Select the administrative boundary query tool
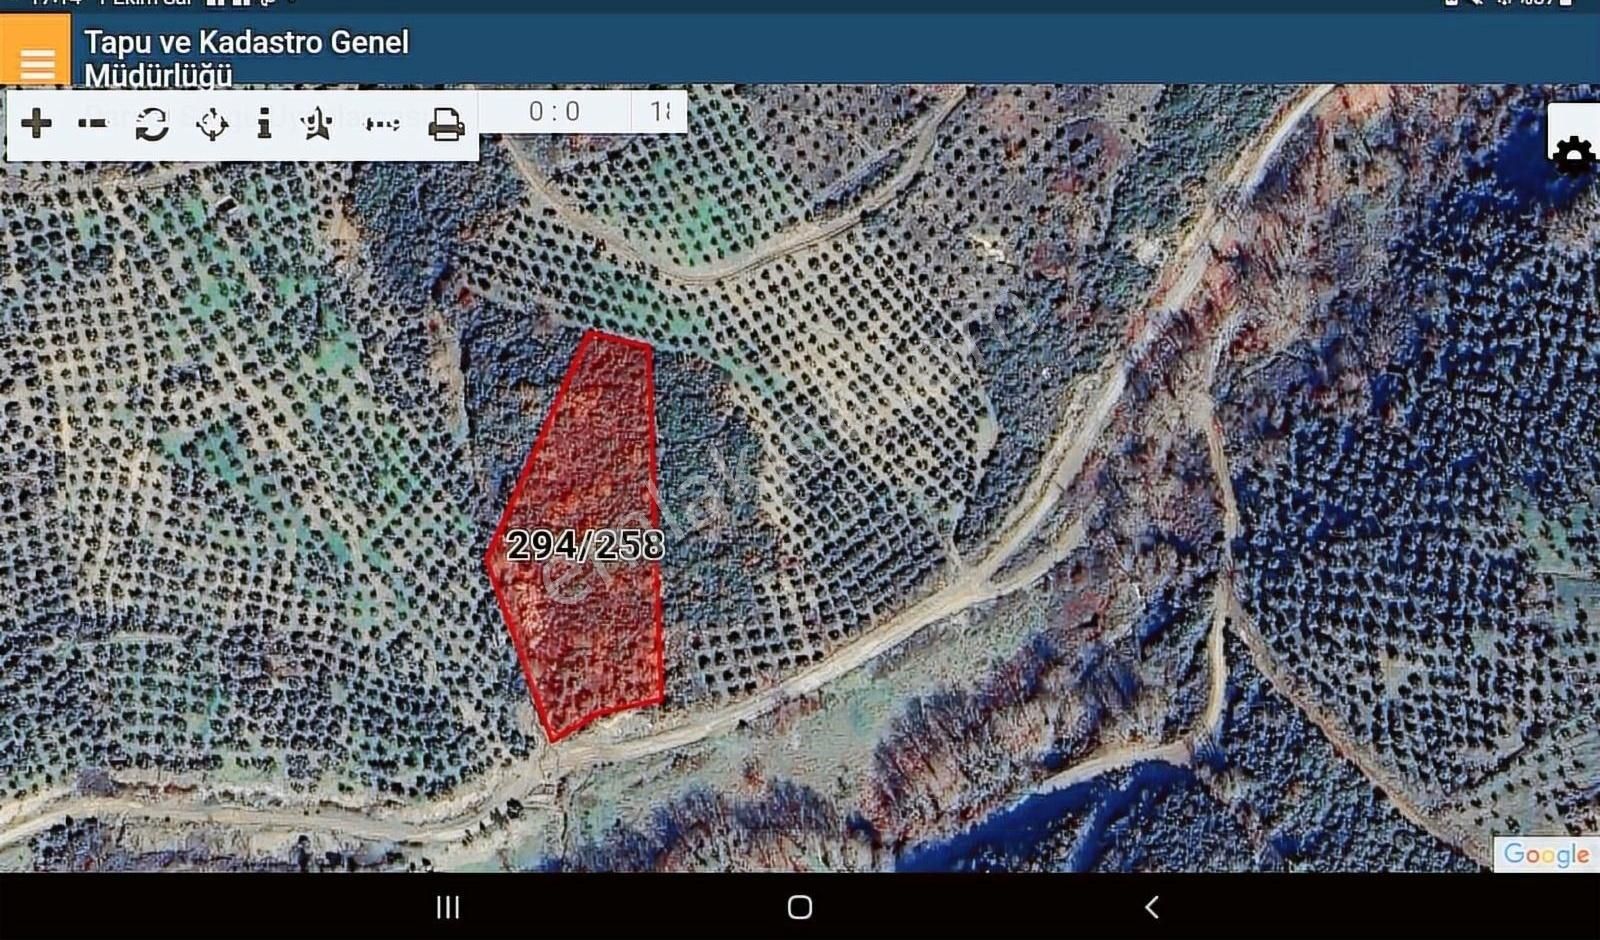1600x940 pixels. [317, 124]
